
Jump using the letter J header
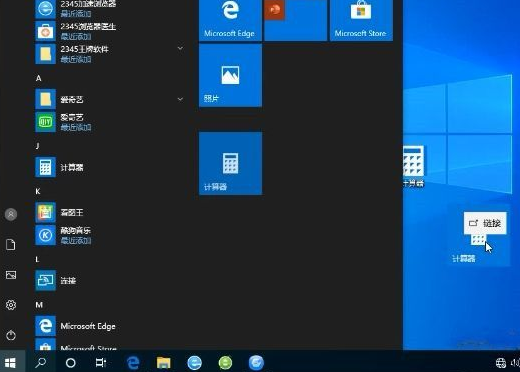click(x=38, y=146)
